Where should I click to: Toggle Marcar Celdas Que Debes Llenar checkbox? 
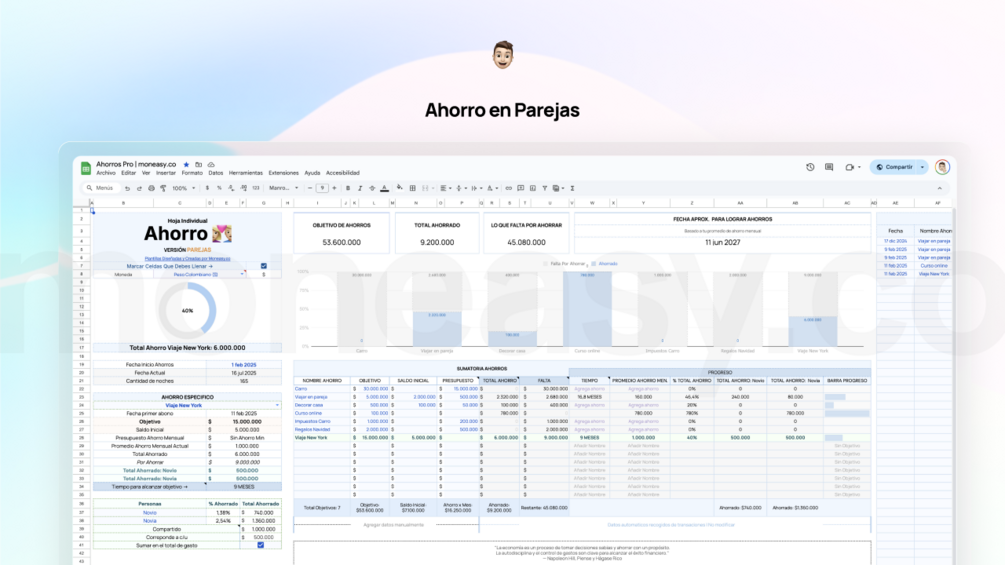pos(263,266)
